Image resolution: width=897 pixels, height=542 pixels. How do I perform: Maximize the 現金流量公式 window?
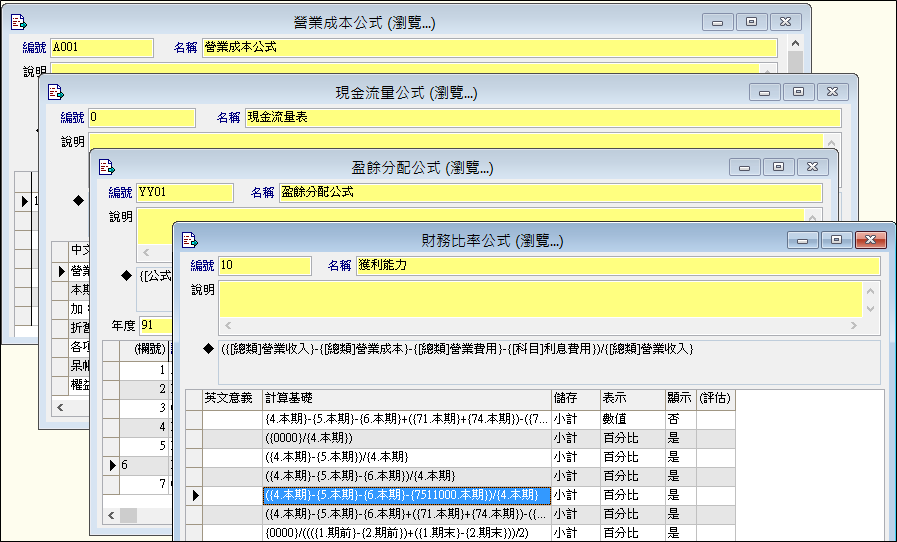[x=797, y=92]
